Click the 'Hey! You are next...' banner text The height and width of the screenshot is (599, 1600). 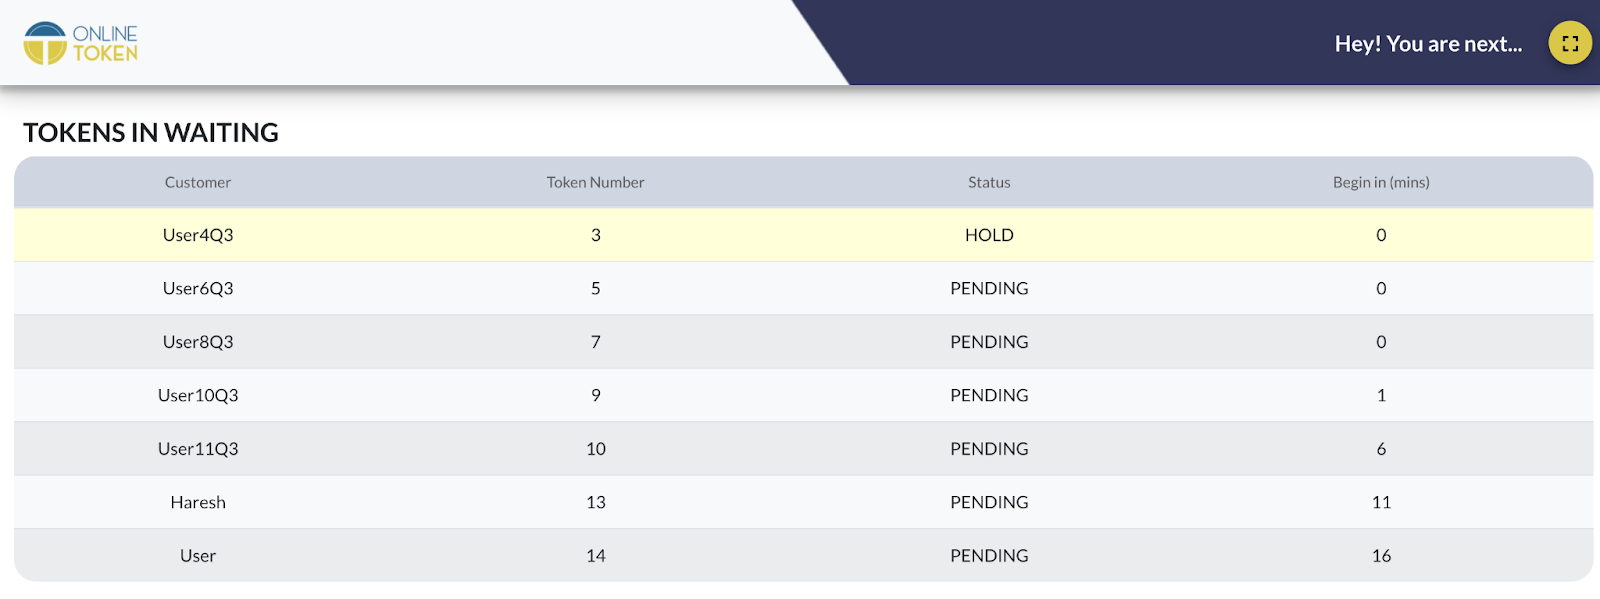click(1428, 44)
